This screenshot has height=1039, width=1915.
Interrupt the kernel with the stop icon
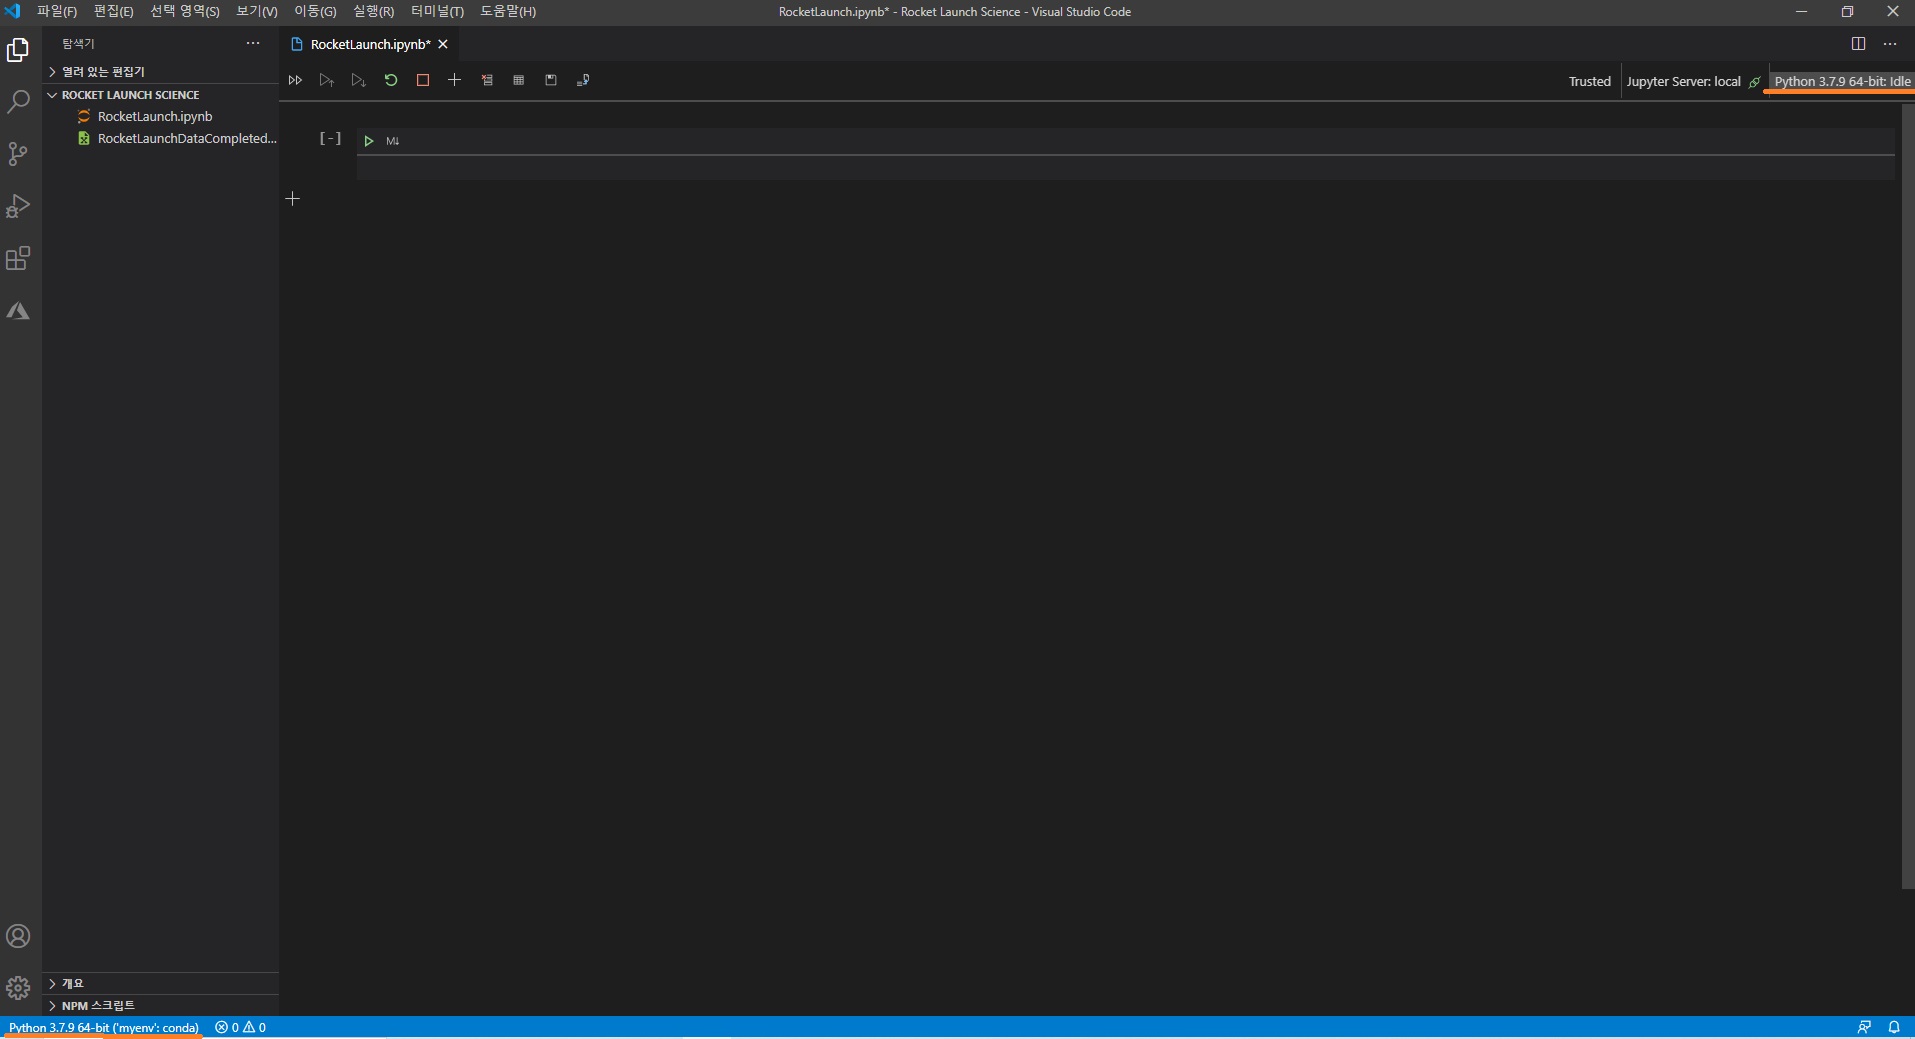(423, 80)
